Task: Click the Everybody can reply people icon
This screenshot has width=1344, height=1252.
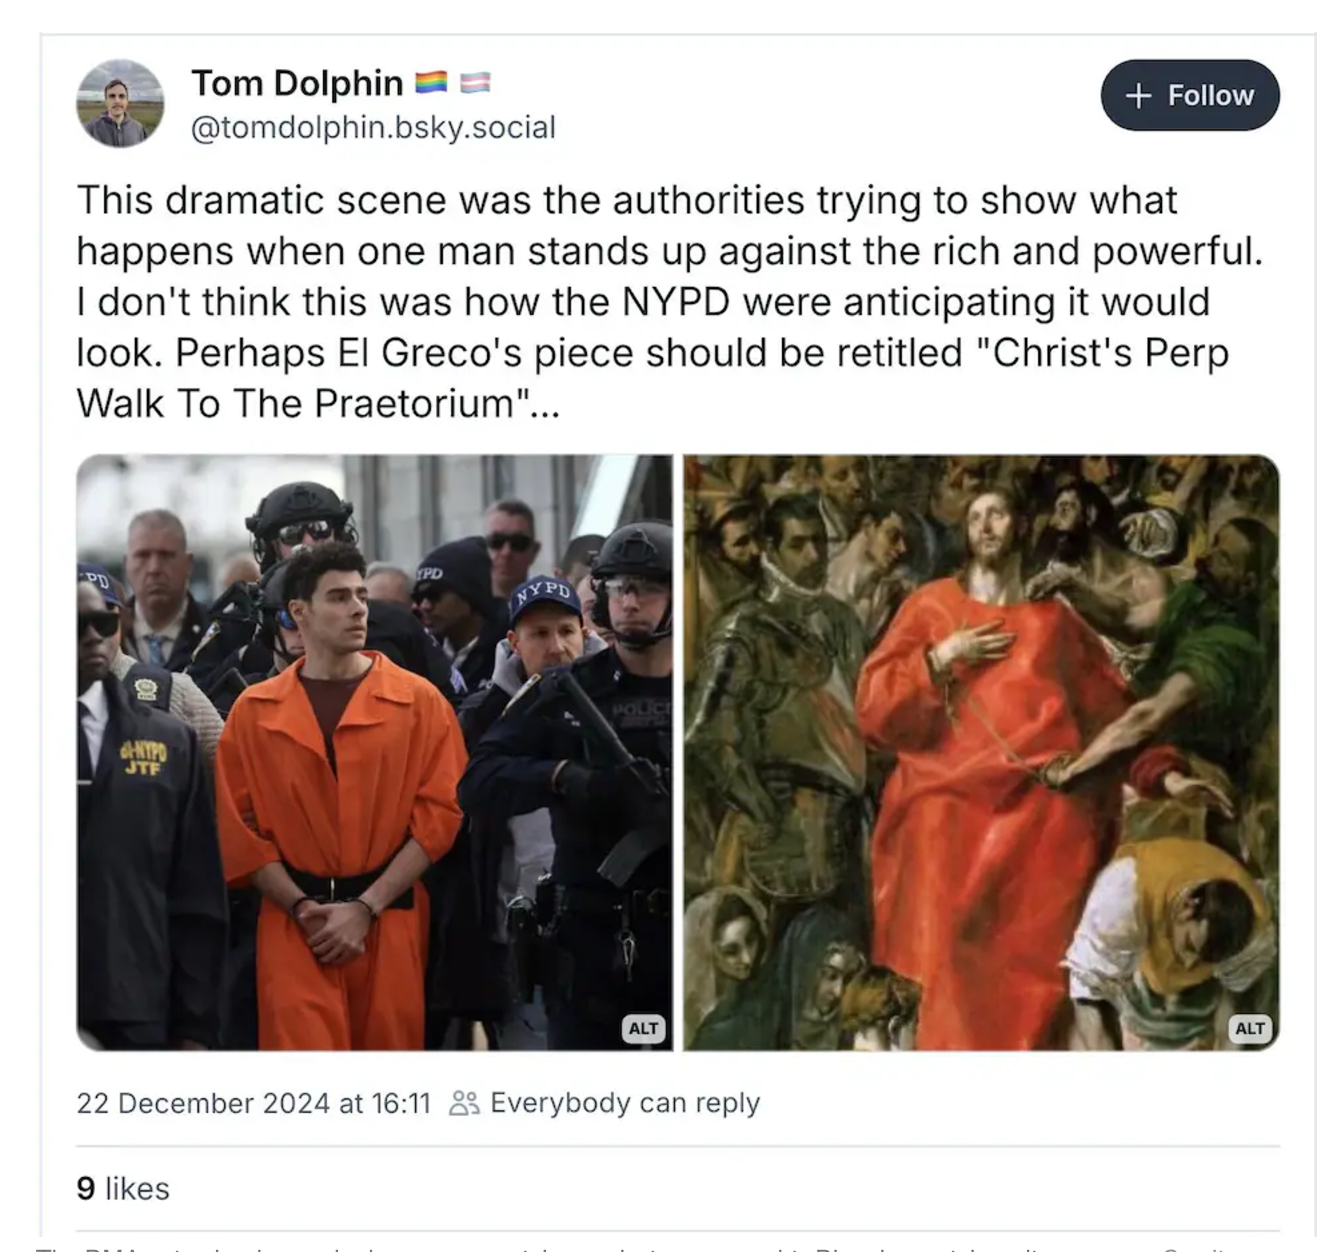Action: click(x=464, y=1103)
